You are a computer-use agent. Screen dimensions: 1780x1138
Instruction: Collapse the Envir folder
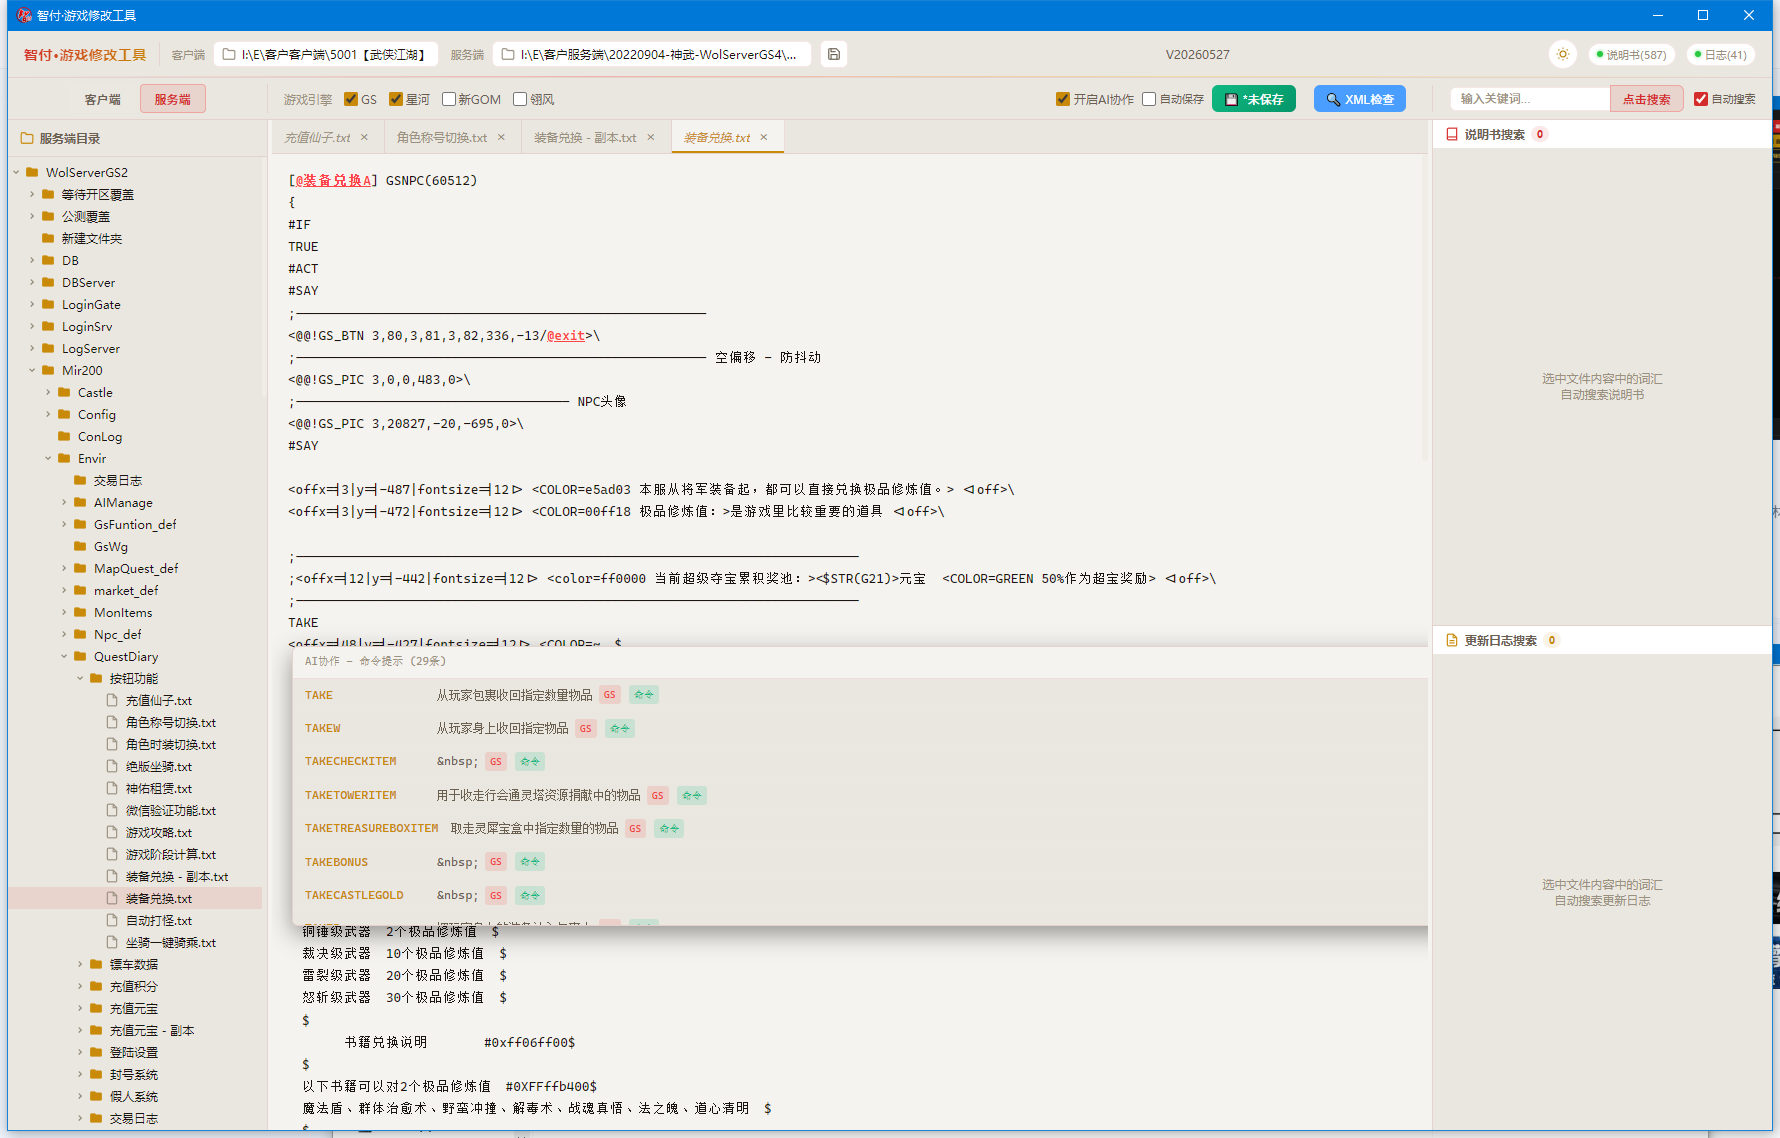point(49,458)
